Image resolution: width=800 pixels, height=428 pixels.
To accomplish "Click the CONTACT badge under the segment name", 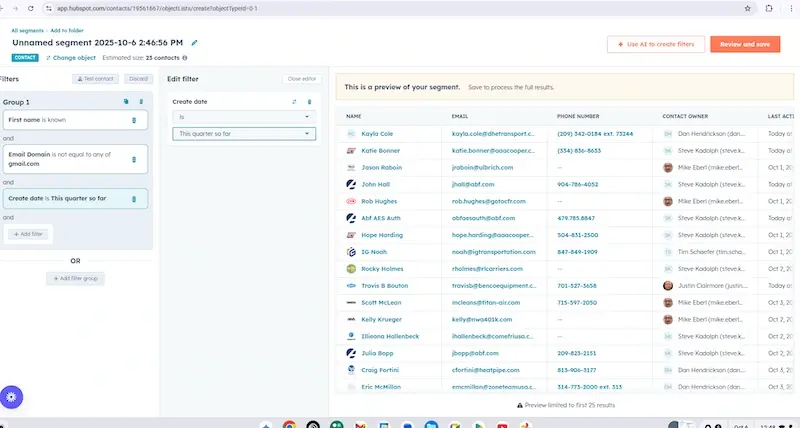I will (25, 58).
